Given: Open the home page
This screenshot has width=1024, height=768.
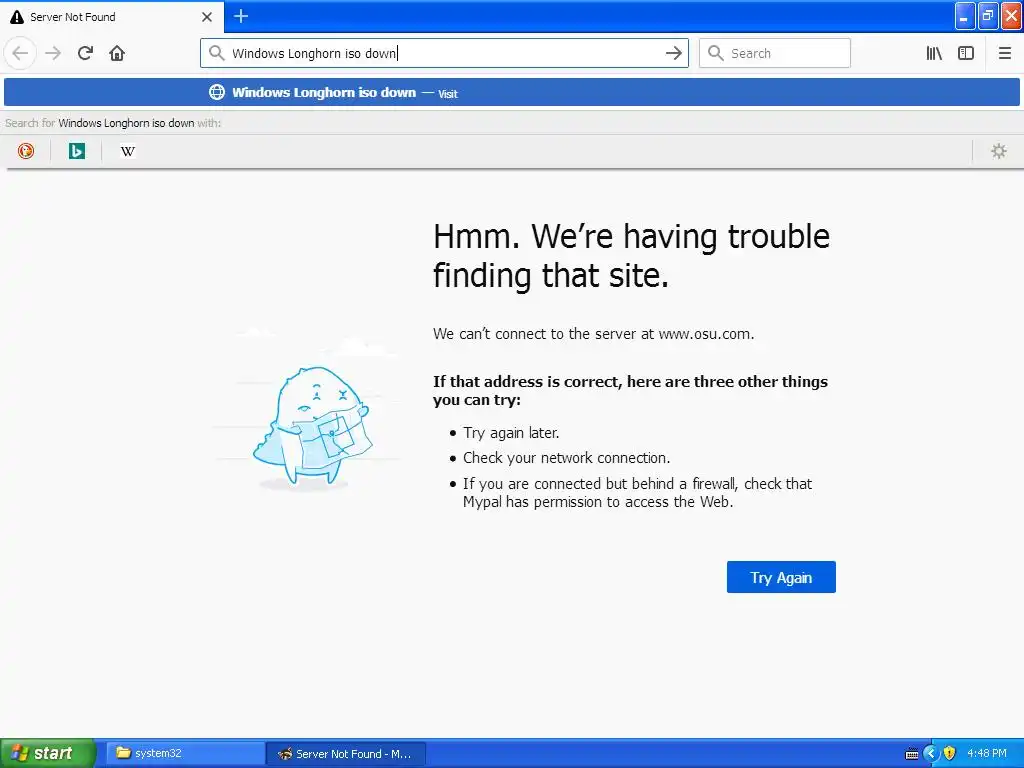Looking at the screenshot, I should [117, 53].
